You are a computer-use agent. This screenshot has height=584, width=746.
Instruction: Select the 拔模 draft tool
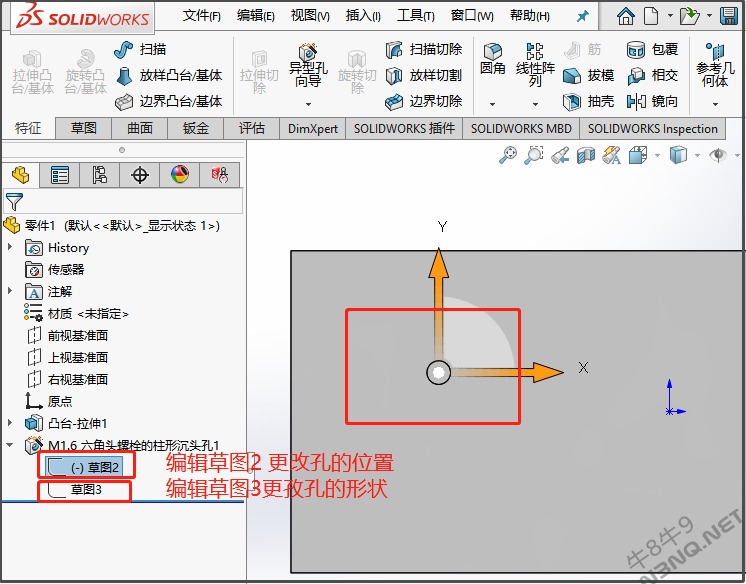pyautogui.click(x=589, y=75)
